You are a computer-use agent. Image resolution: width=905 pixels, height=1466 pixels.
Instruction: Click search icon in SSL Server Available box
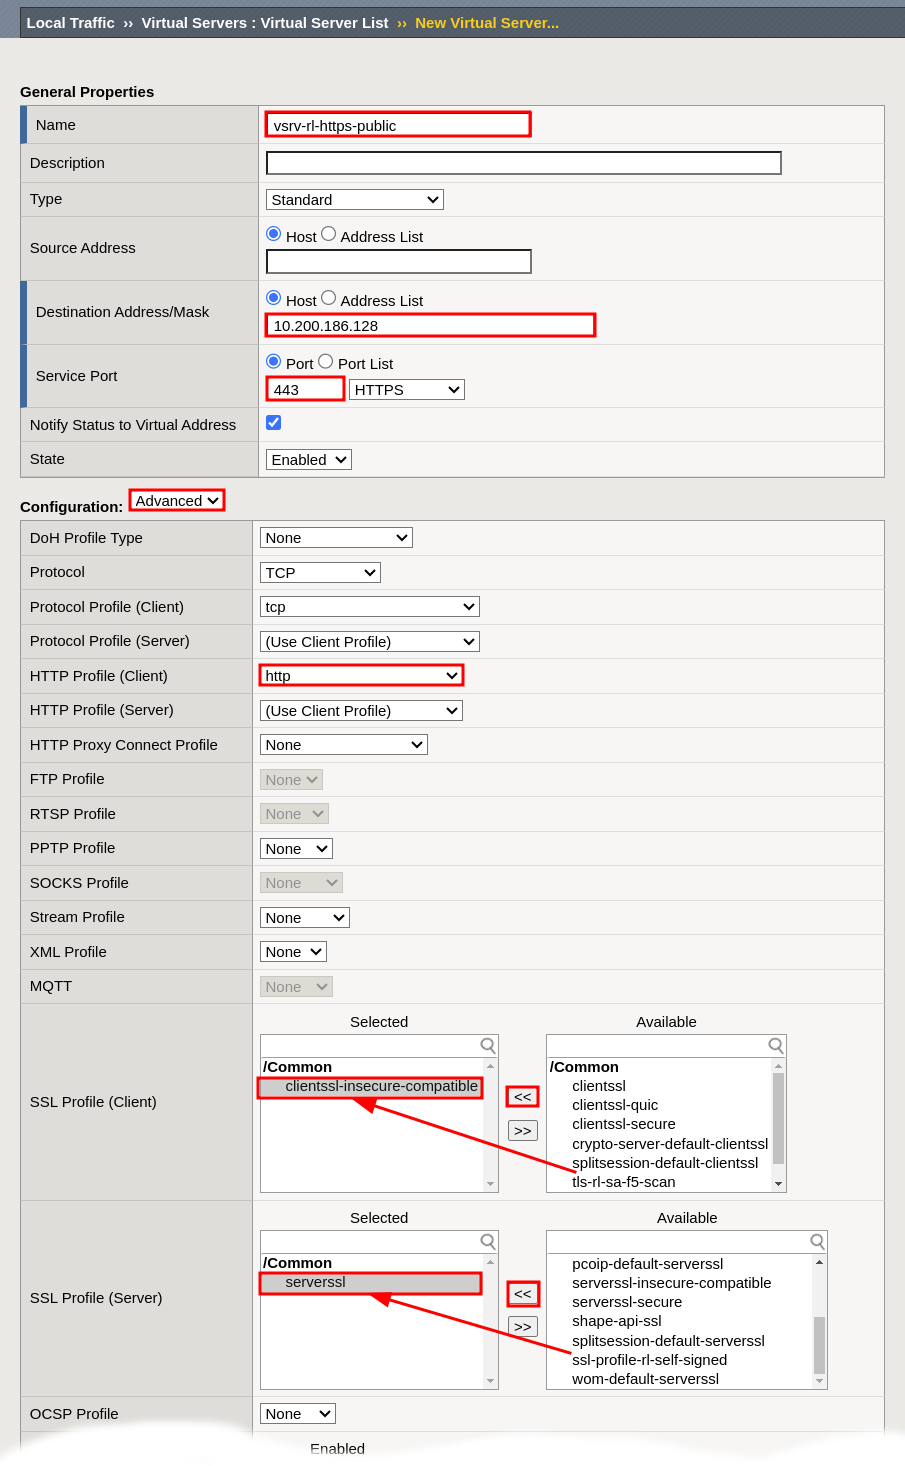[x=817, y=1242]
